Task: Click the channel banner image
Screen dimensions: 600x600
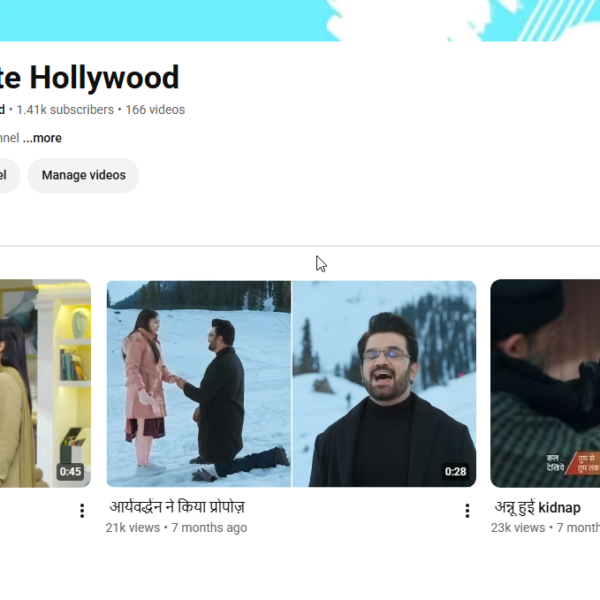Action: 300,20
